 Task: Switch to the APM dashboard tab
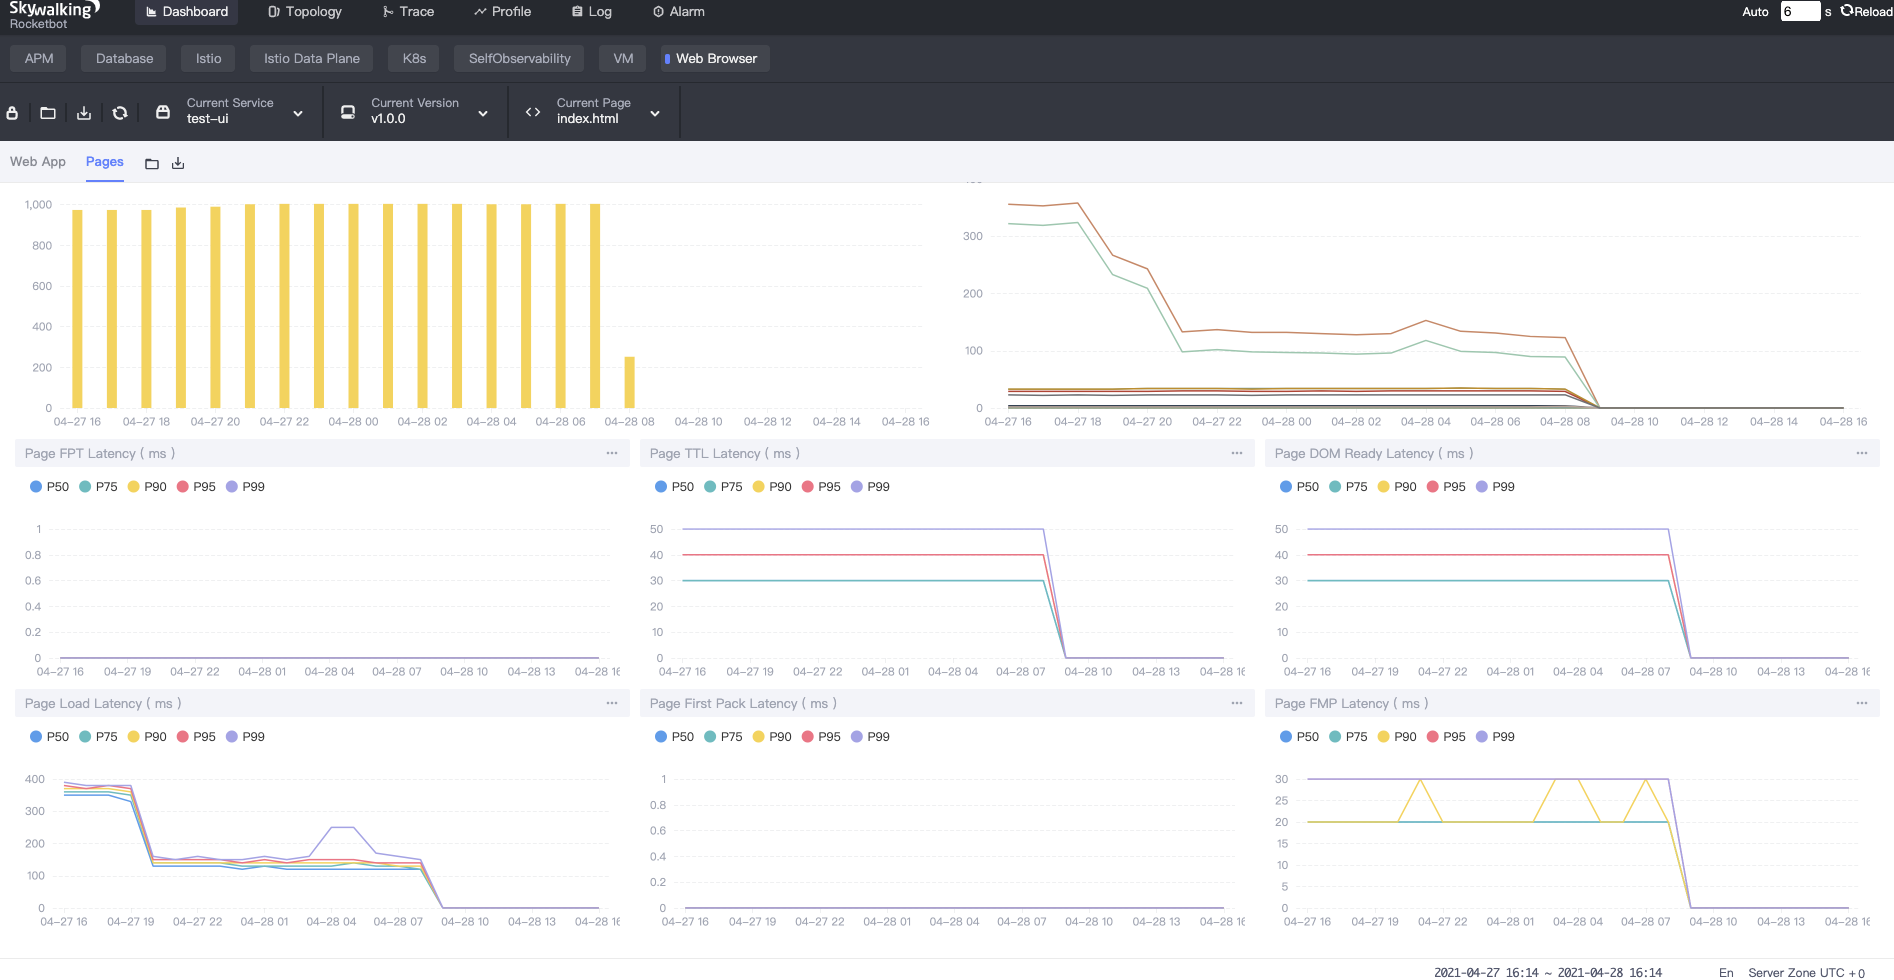(x=39, y=59)
